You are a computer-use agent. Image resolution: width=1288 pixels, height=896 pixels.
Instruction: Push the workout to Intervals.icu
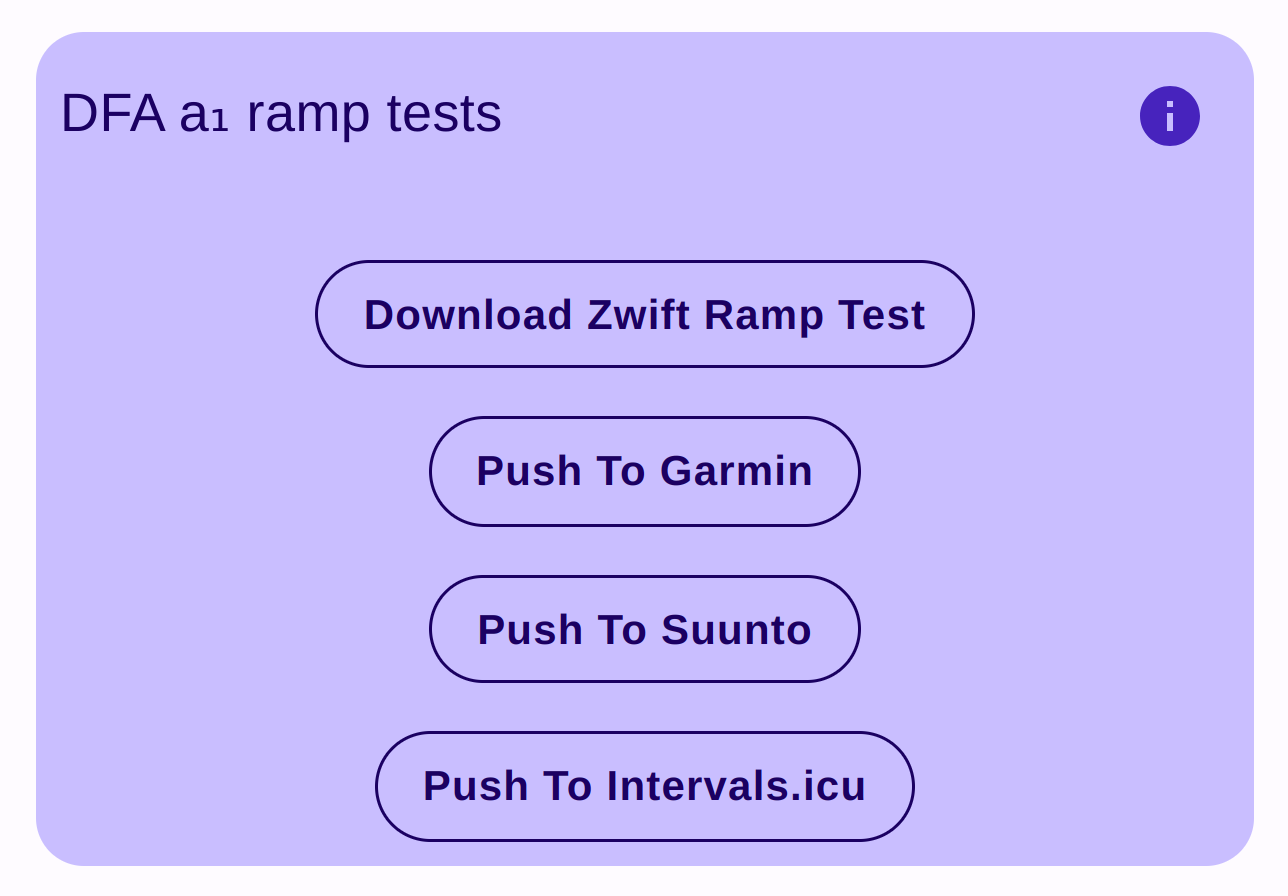click(x=645, y=786)
